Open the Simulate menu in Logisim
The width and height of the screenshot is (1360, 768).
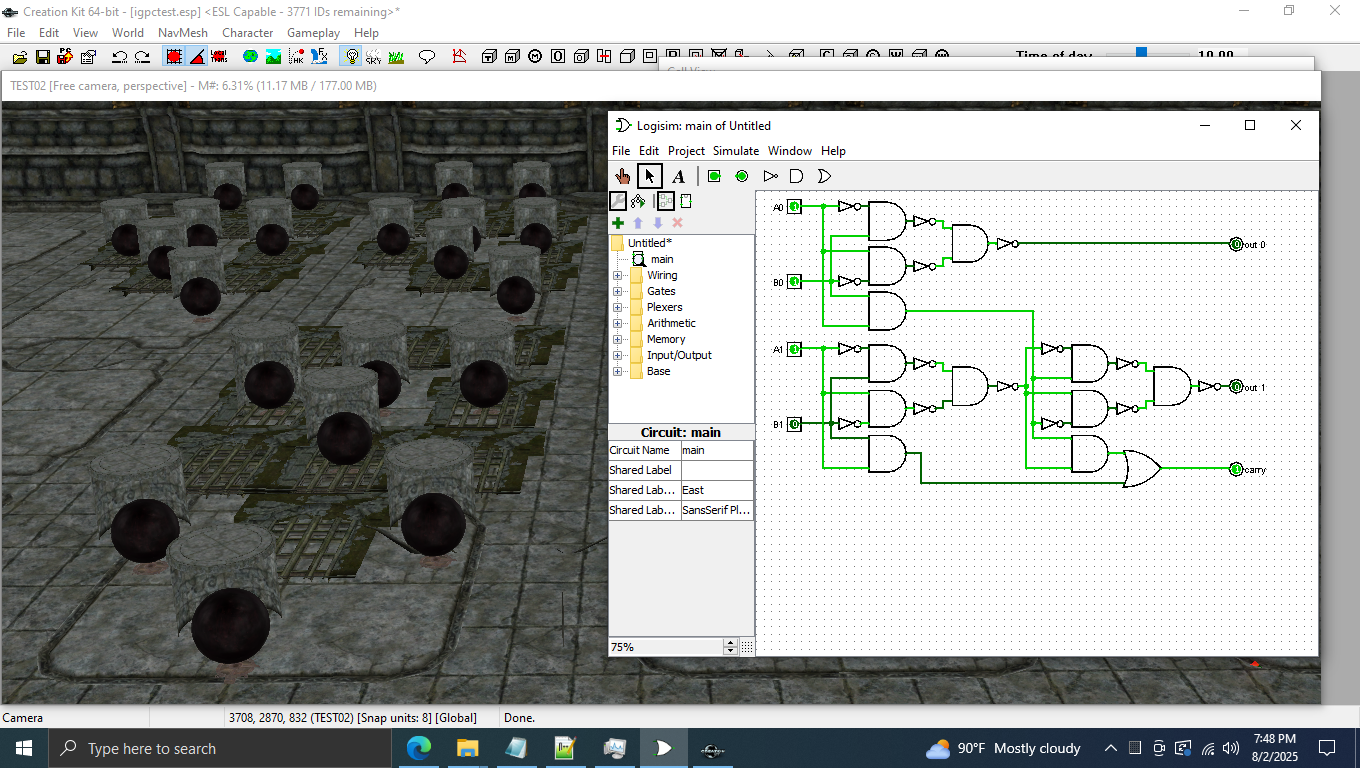[x=735, y=151]
